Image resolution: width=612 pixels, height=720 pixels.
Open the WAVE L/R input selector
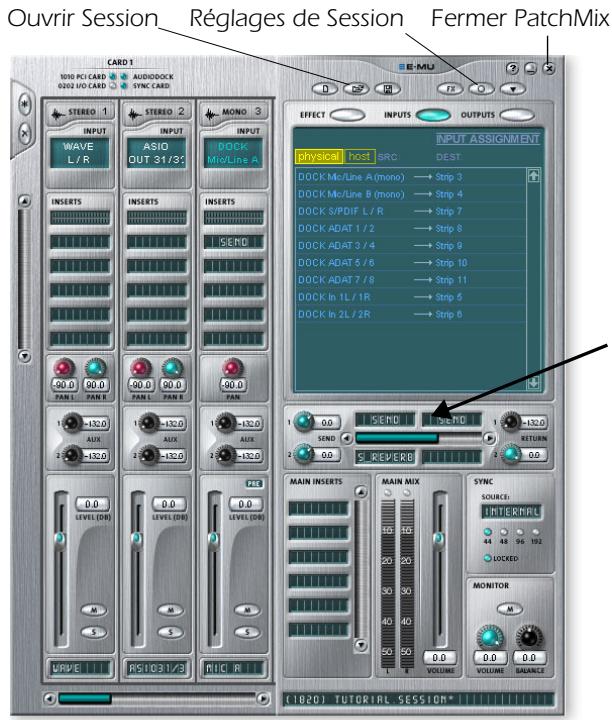tap(79, 153)
